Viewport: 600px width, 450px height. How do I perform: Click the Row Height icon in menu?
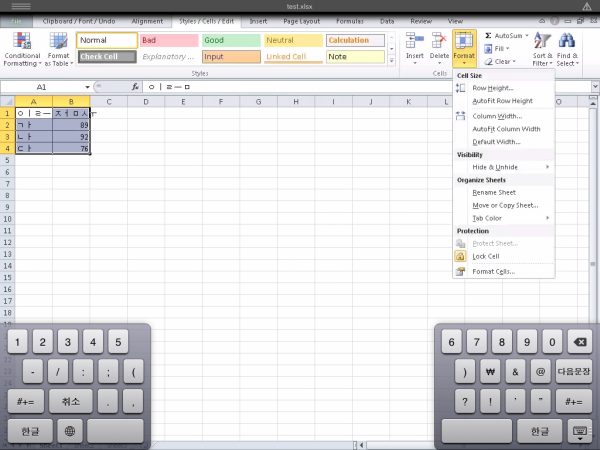click(x=460, y=88)
